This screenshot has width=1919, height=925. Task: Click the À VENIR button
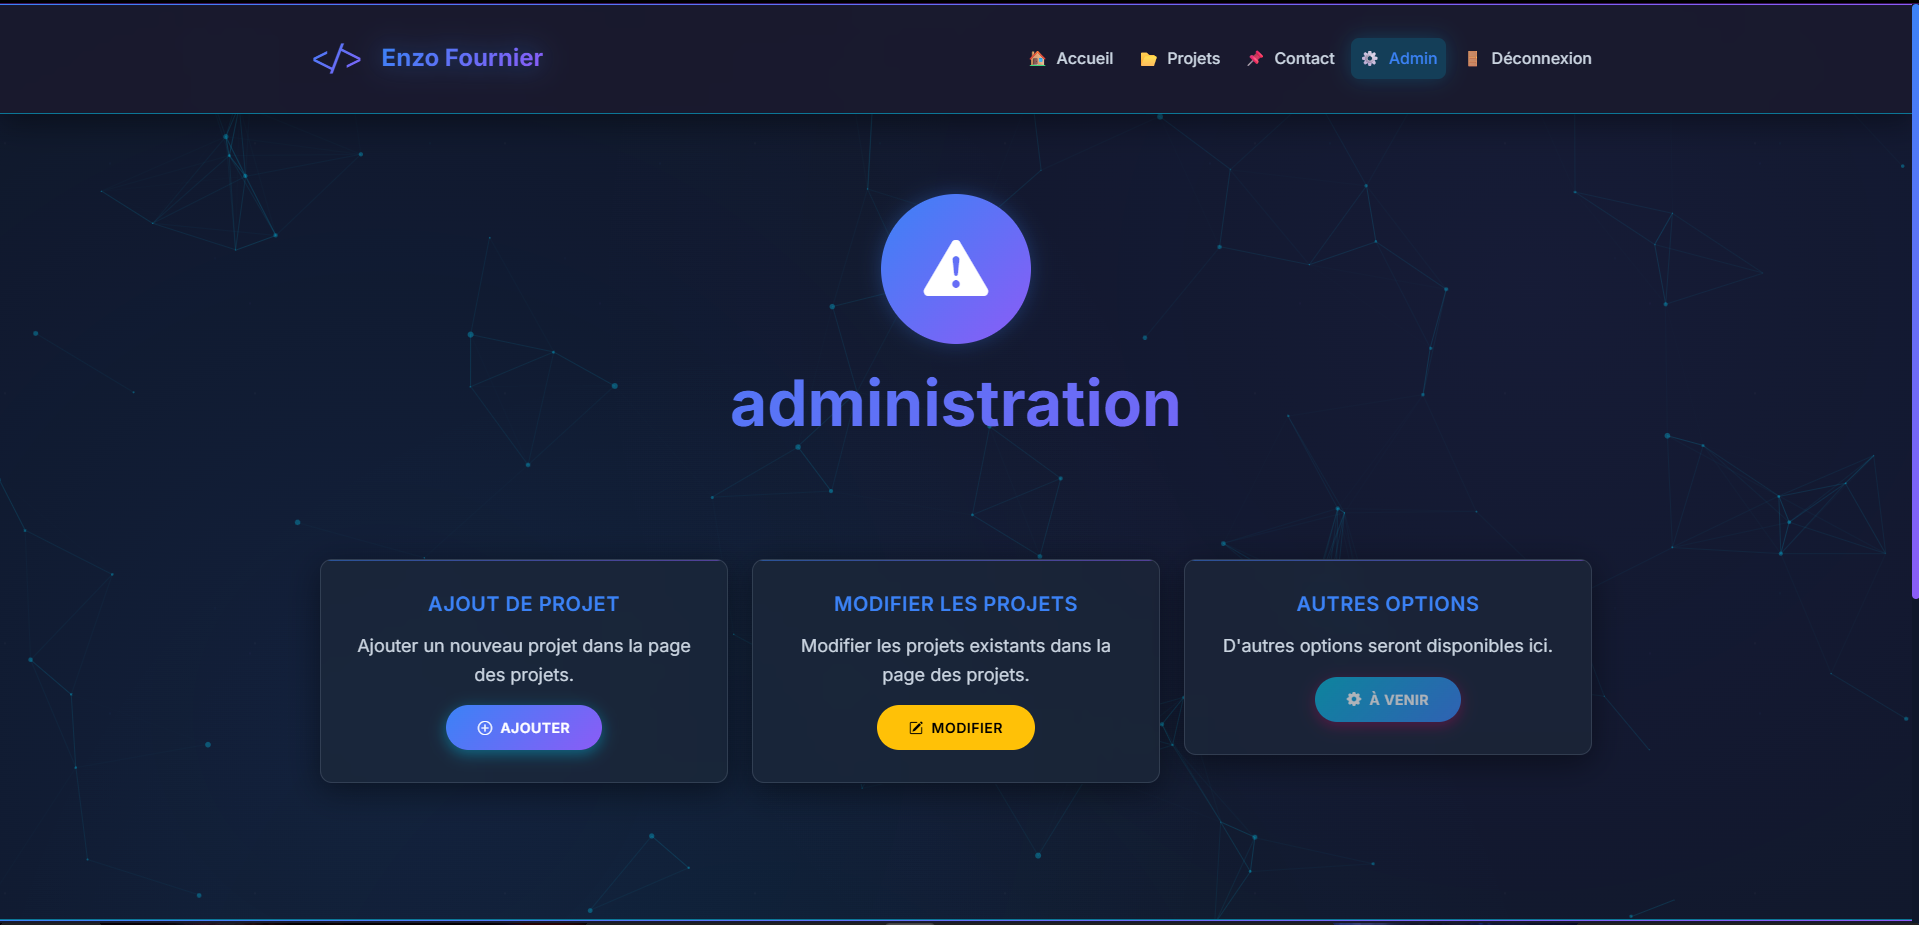coord(1387,699)
